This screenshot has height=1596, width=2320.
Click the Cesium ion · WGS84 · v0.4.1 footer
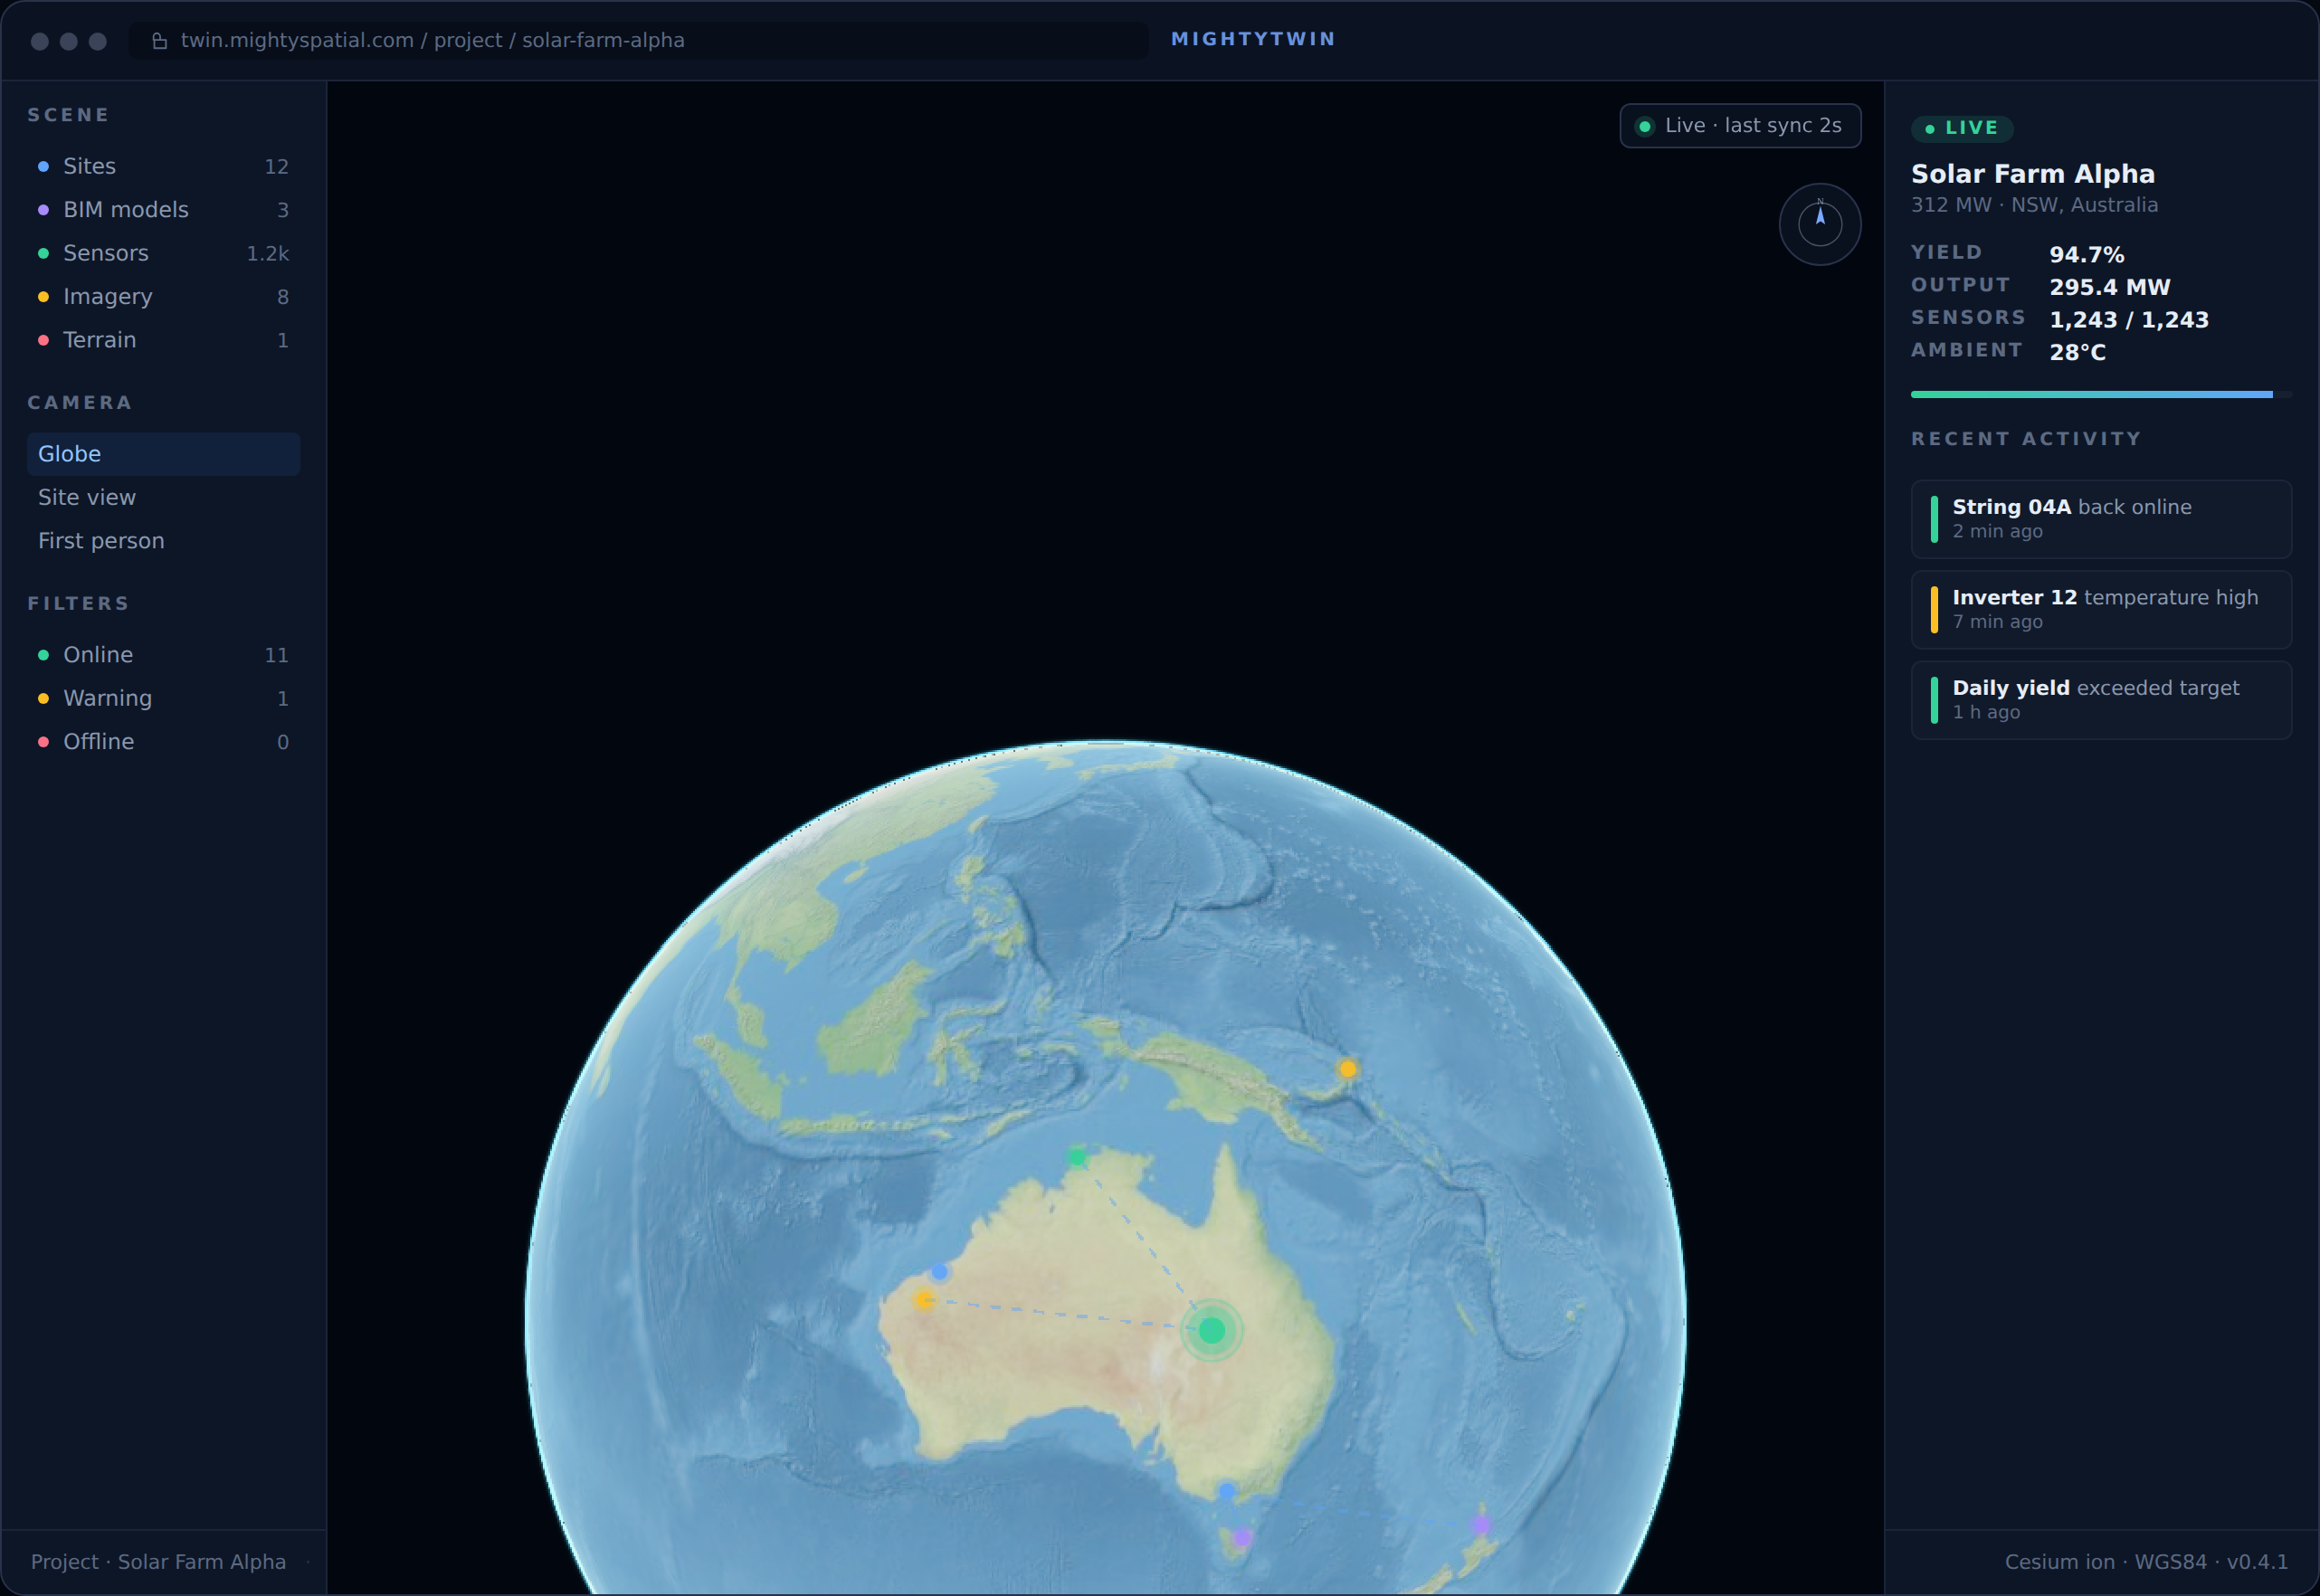click(x=2146, y=1562)
